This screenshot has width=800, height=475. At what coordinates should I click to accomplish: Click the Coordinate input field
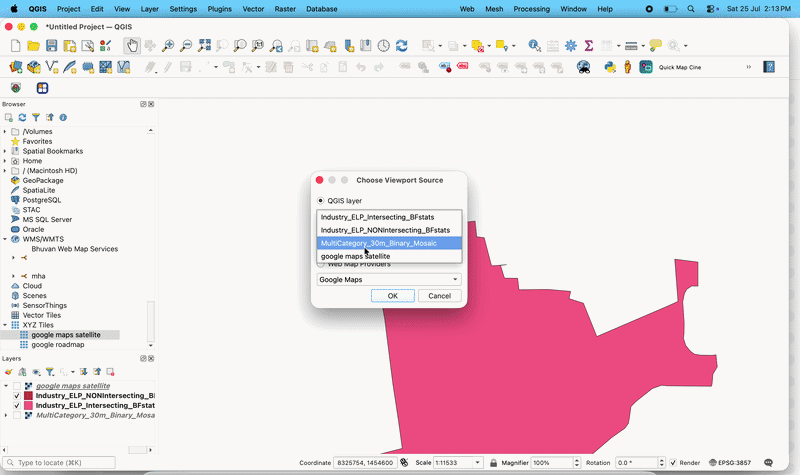pos(365,463)
